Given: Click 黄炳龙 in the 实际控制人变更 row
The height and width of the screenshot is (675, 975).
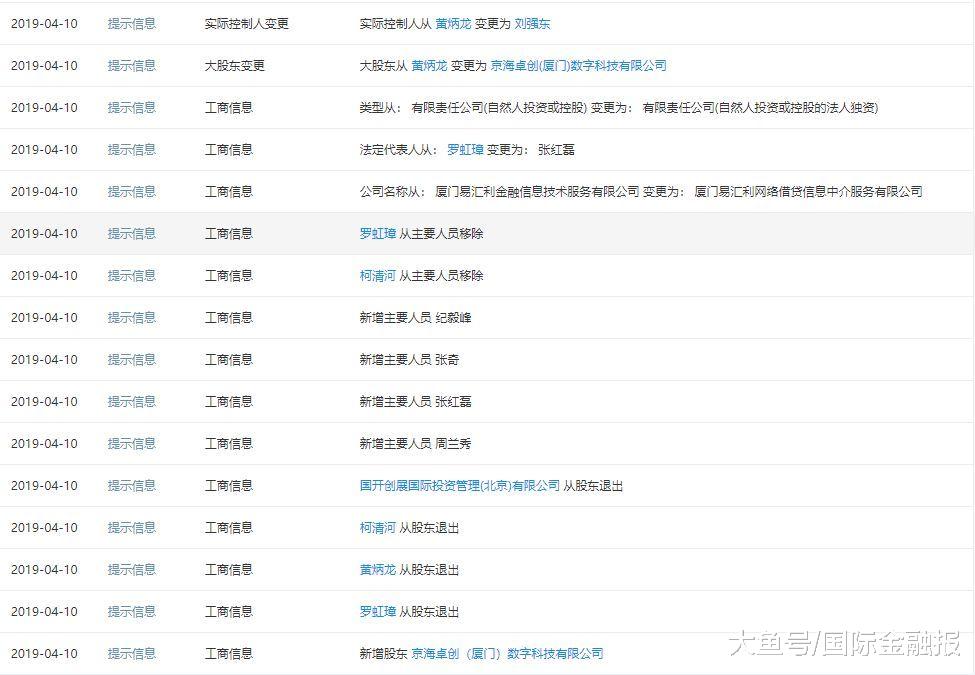Looking at the screenshot, I should click(453, 23).
